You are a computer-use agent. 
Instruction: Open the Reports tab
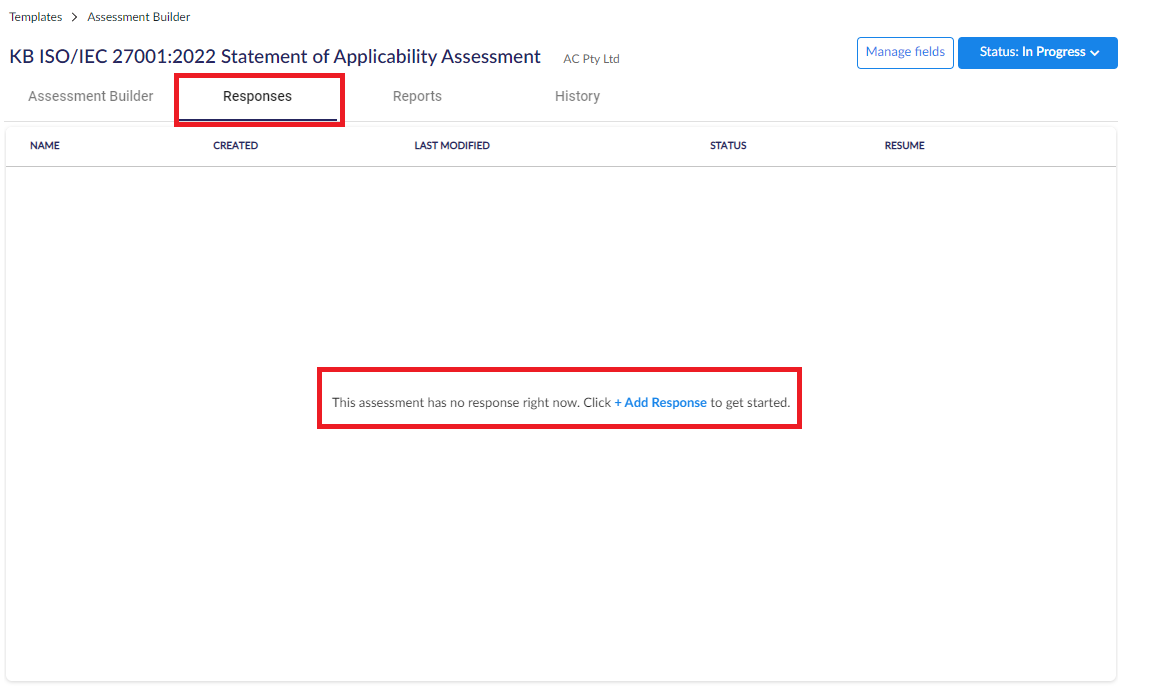[417, 97]
